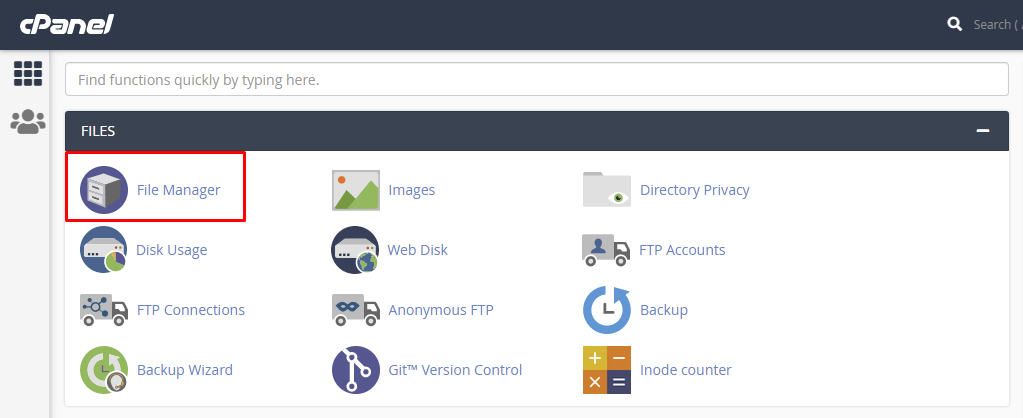Image resolution: width=1023 pixels, height=418 pixels.
Task: Open the FTP Connections icon
Action: tap(104, 310)
